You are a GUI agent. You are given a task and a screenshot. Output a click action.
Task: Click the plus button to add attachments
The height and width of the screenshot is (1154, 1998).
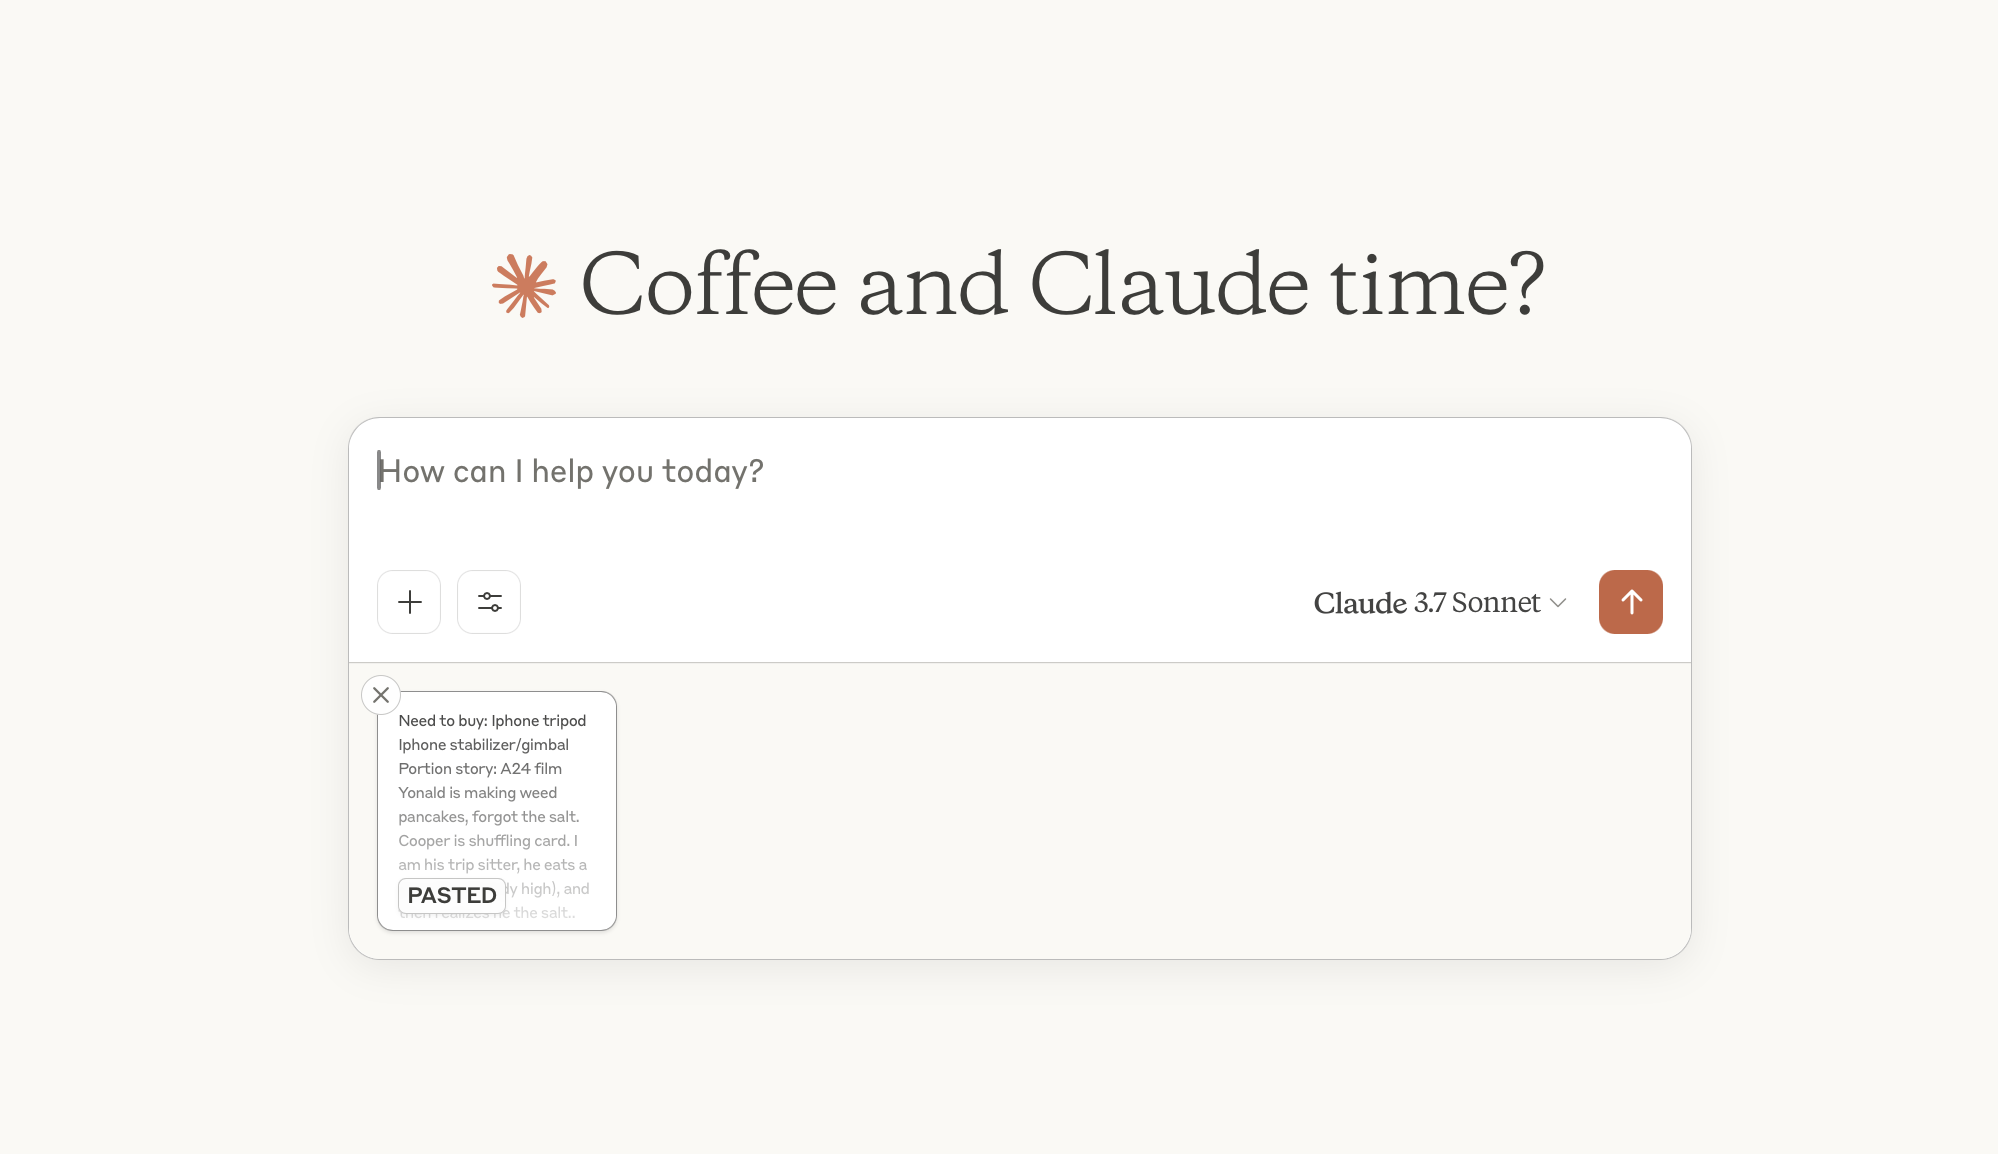click(x=409, y=602)
